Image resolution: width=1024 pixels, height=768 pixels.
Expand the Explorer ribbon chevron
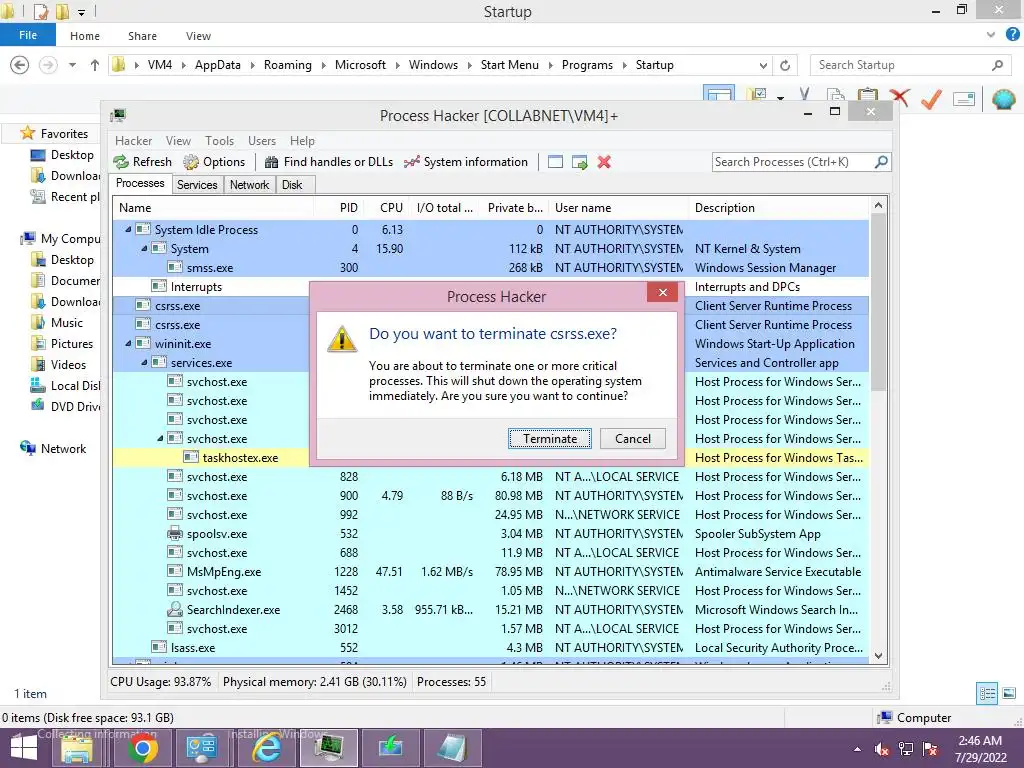click(x=991, y=35)
